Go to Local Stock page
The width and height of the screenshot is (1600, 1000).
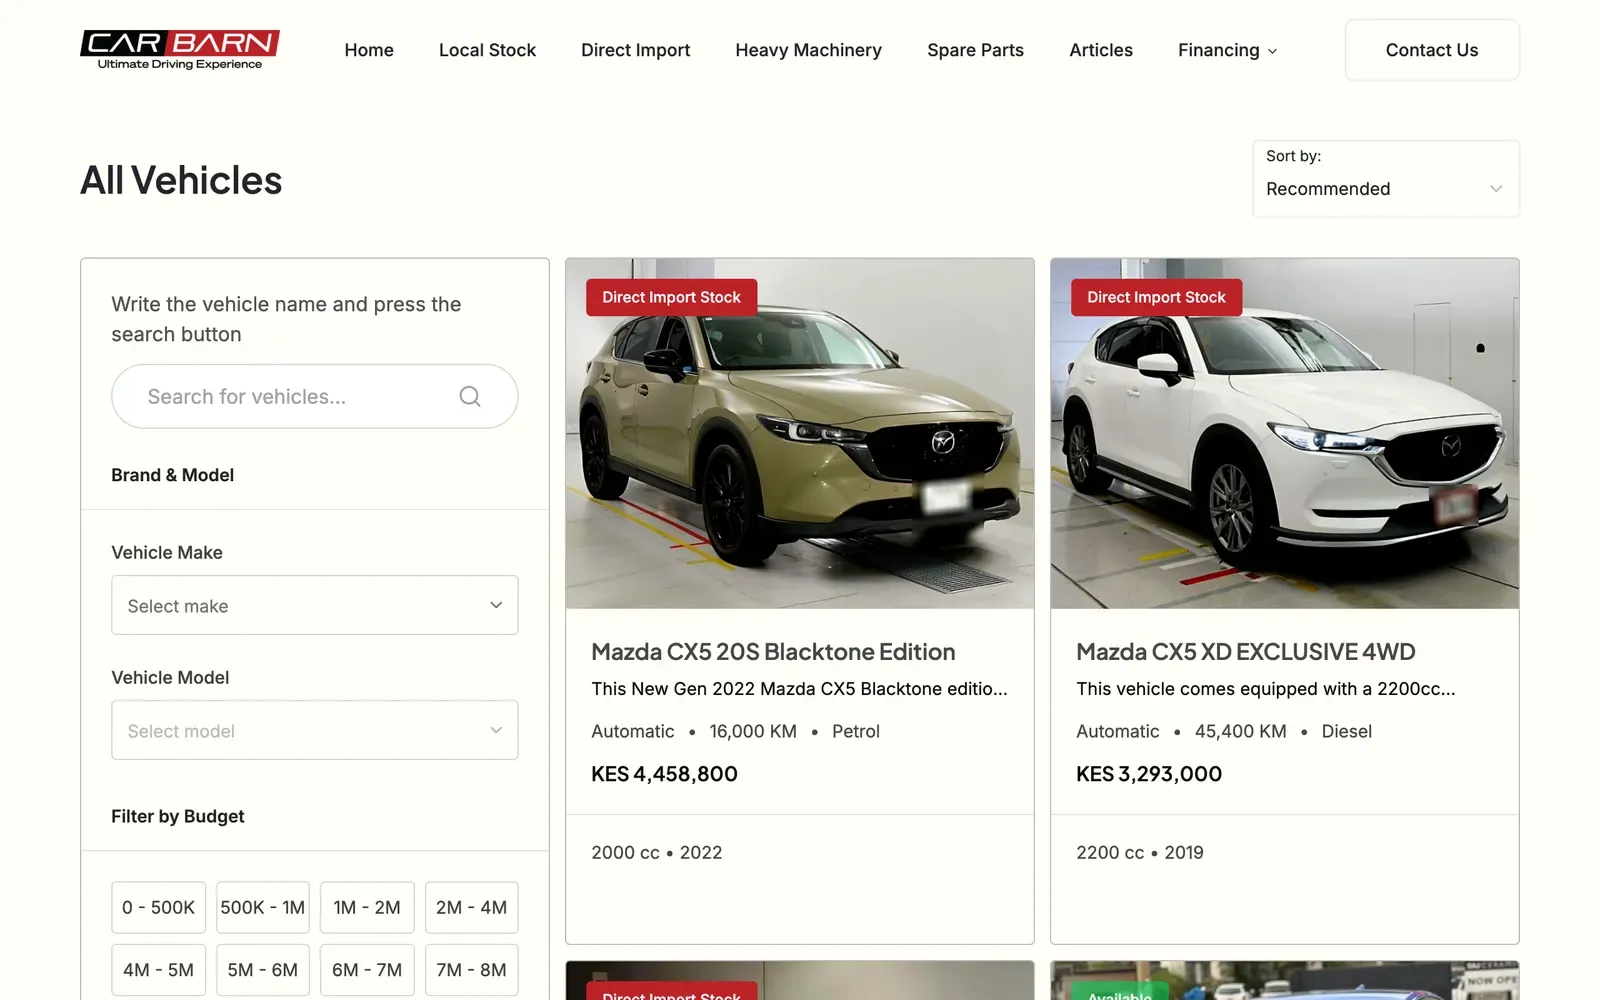487,50
